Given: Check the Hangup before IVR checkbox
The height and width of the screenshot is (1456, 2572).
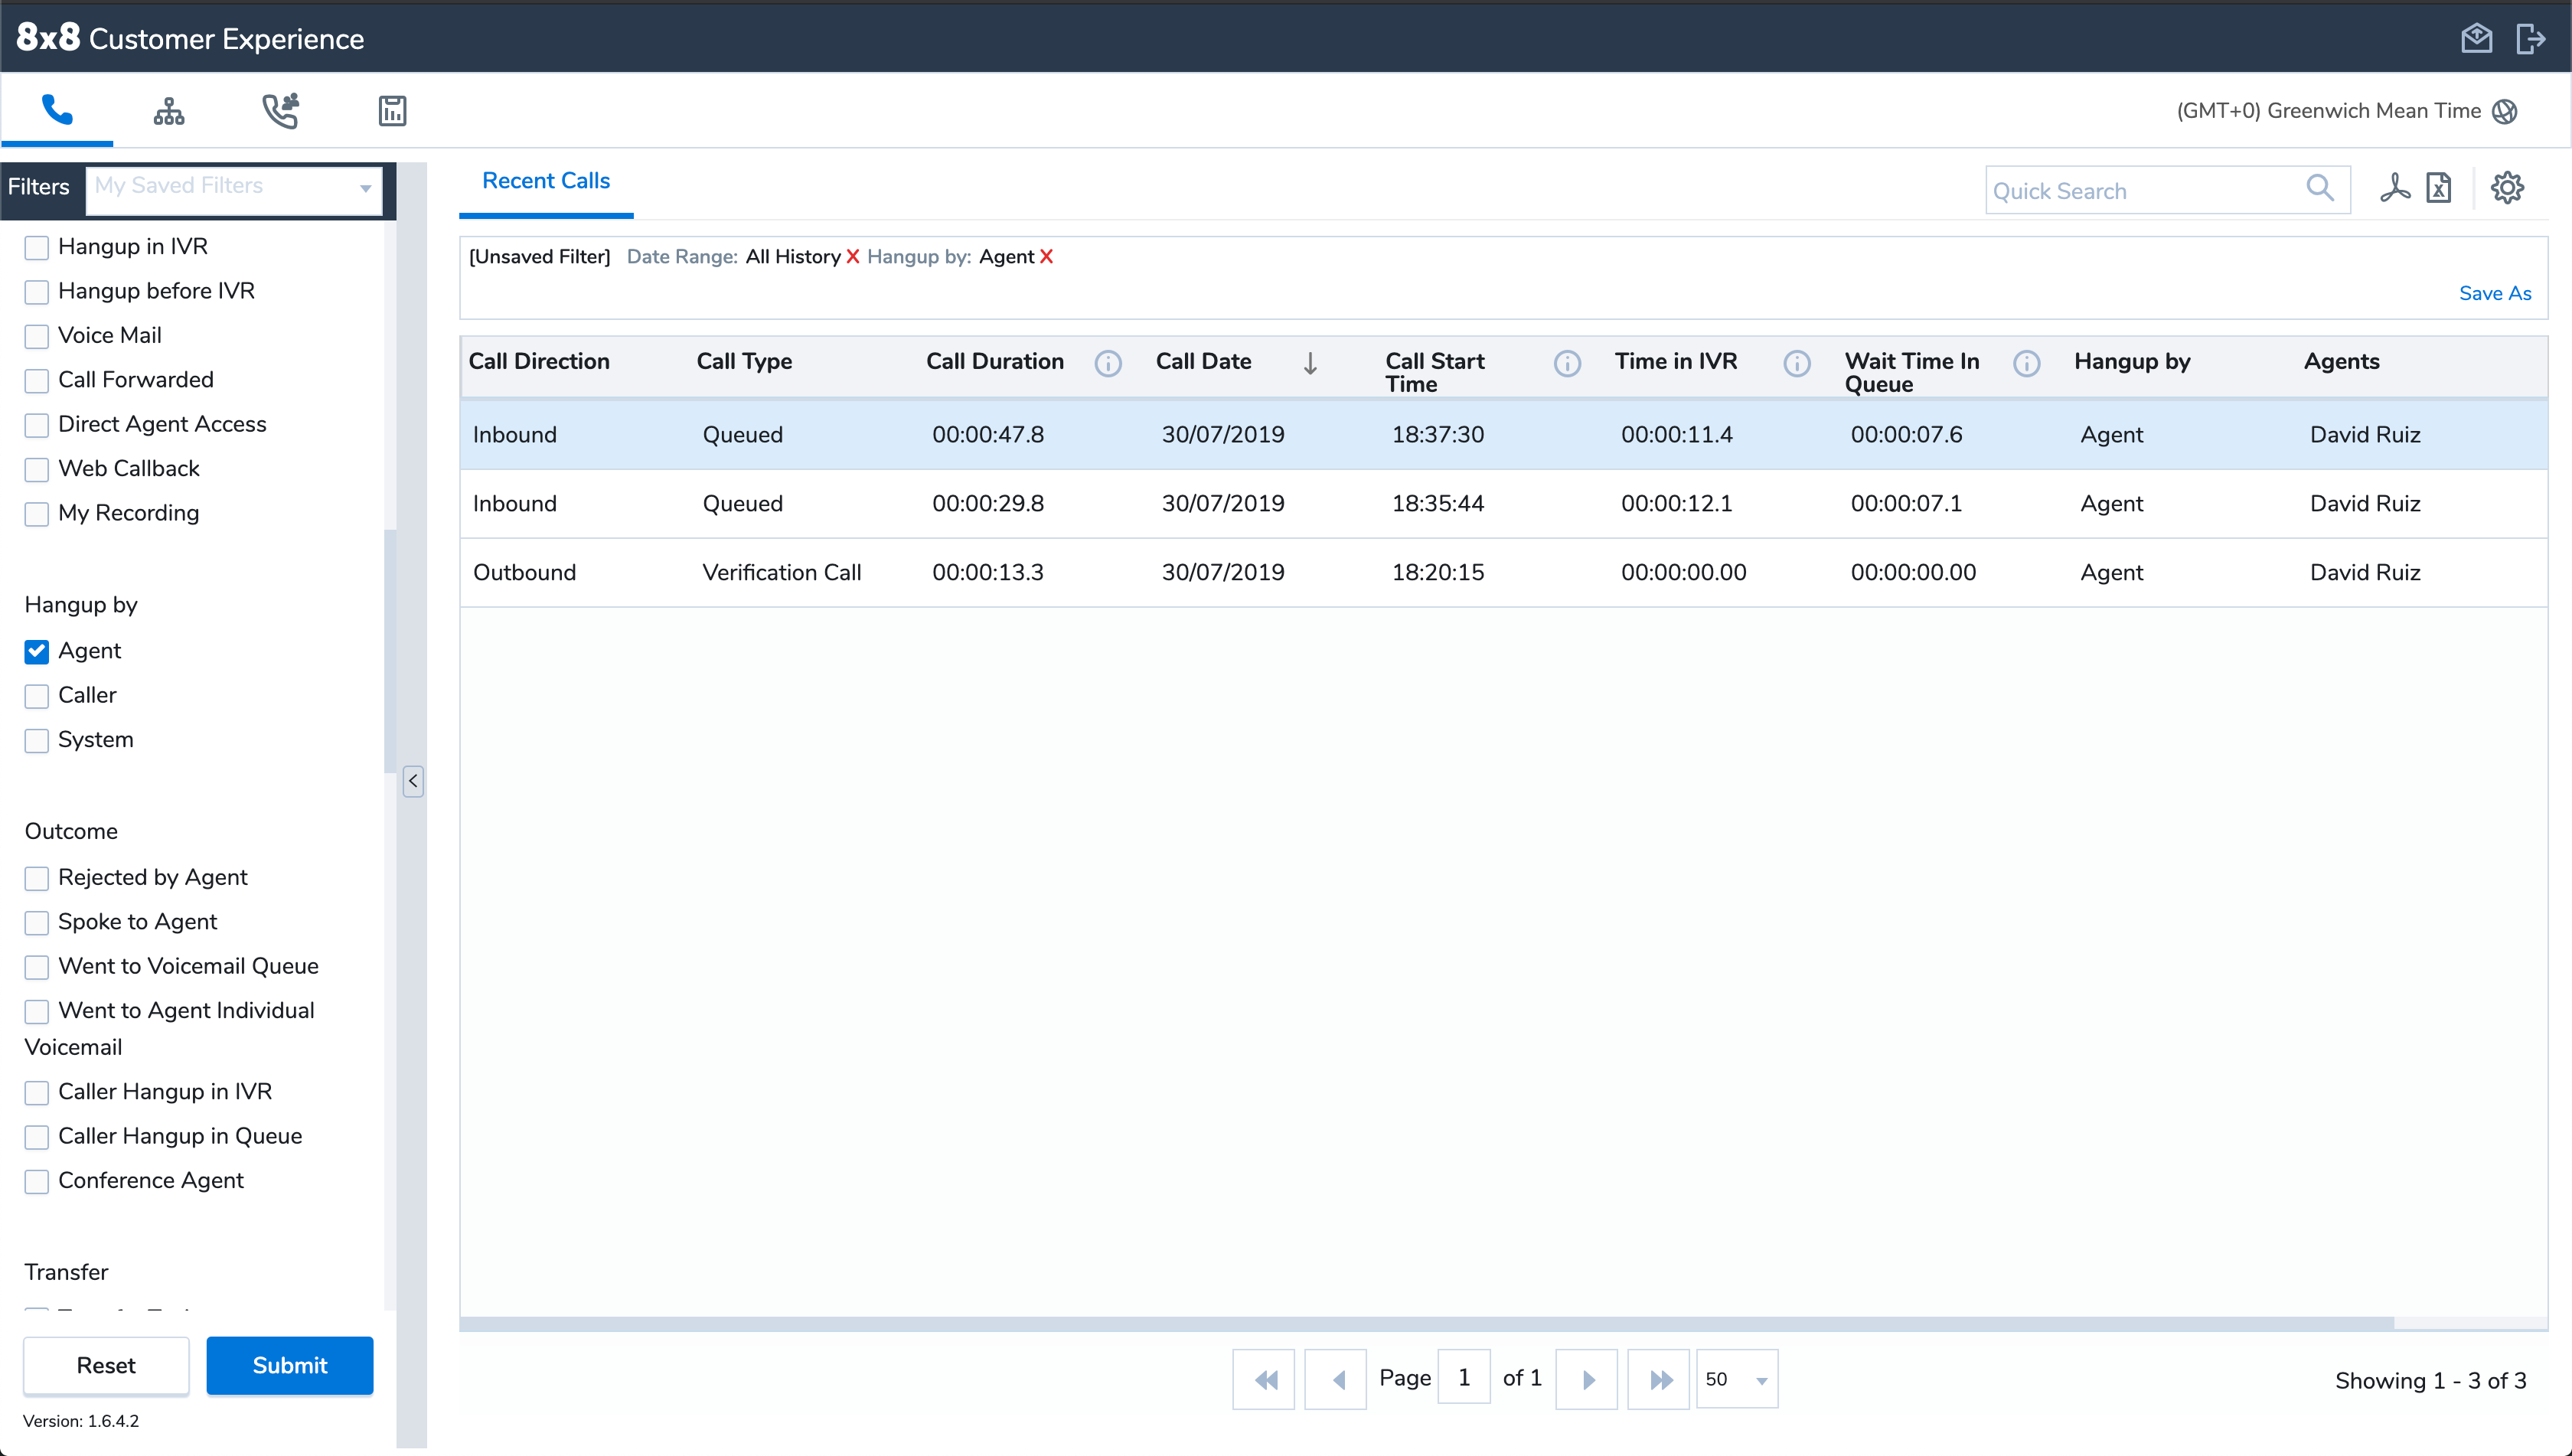Looking at the screenshot, I should (37, 291).
